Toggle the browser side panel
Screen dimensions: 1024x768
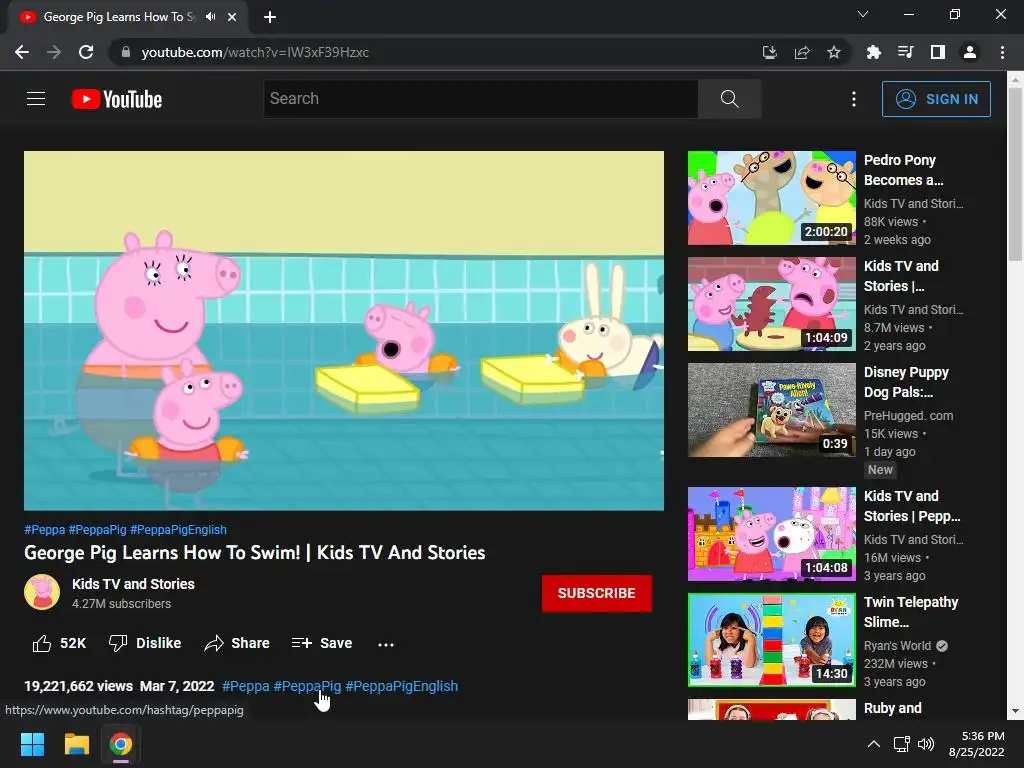(x=937, y=52)
